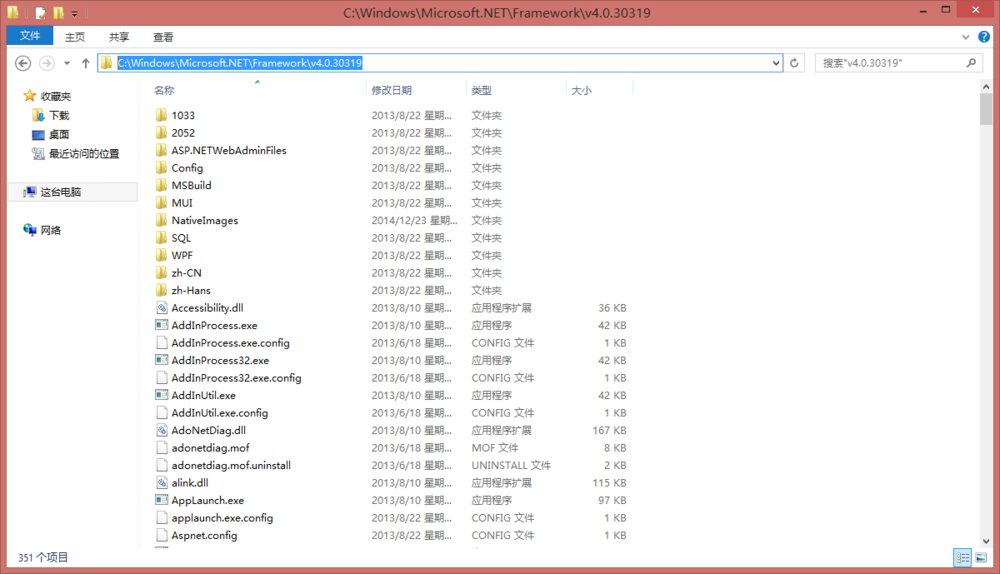Switch to the 查看 ribbon tab

pos(163,37)
